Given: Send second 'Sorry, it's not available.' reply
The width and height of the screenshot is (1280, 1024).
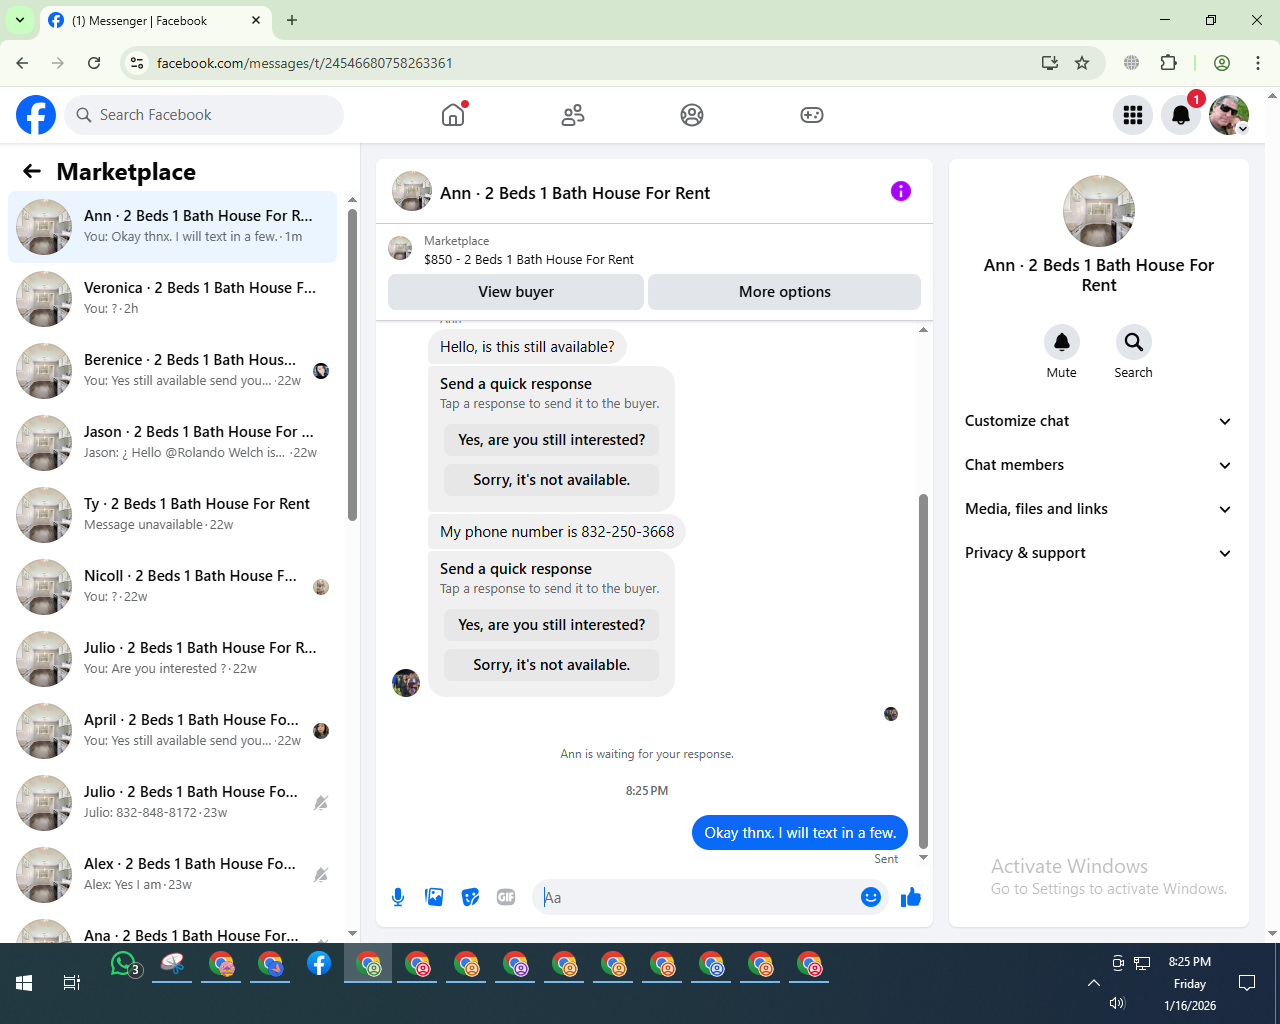Looking at the screenshot, I should point(552,665).
